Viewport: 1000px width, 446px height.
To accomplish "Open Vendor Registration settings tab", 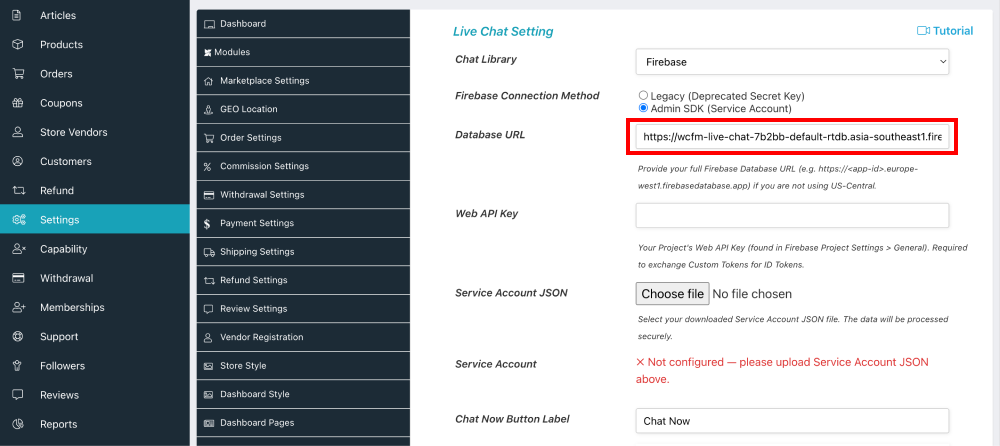I will pyautogui.click(x=261, y=337).
